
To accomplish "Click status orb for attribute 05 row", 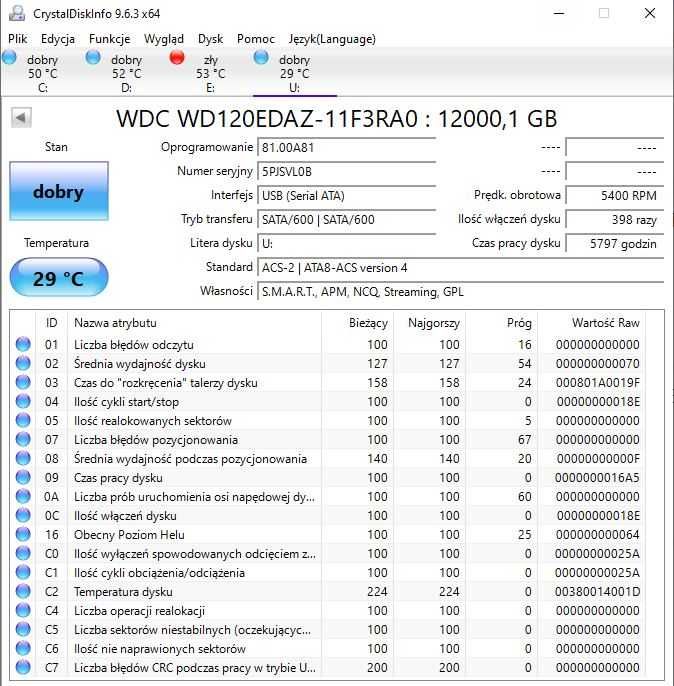I will coord(23,420).
